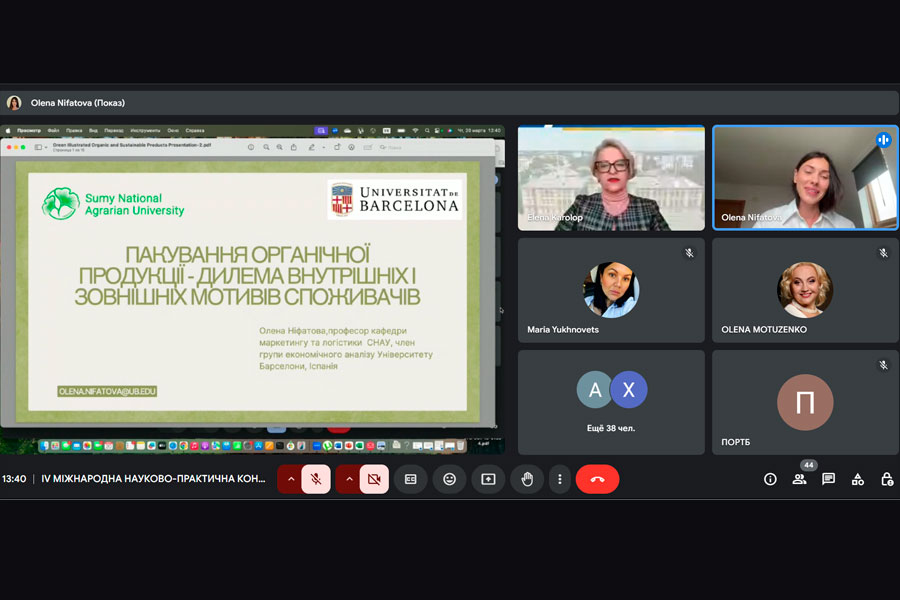Leave the call with red button
Screen dimensions: 900x600
tap(597, 479)
